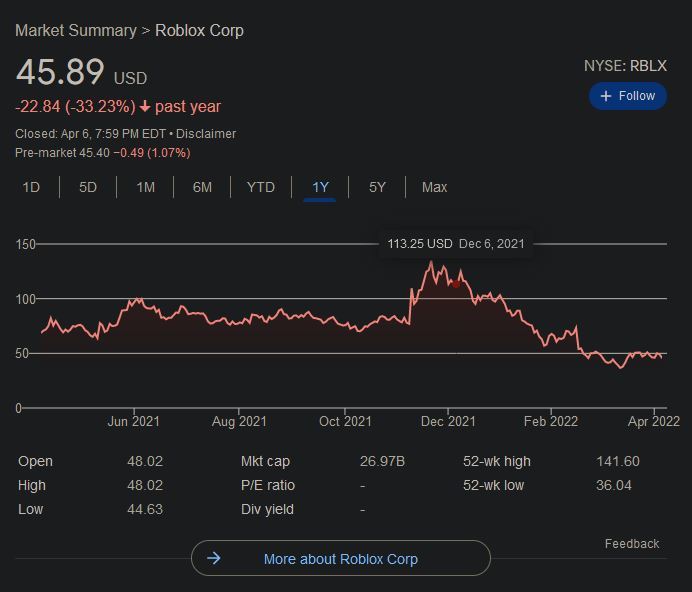The height and width of the screenshot is (592, 692).
Task: Click the Open value 48.02
Action: (145, 461)
